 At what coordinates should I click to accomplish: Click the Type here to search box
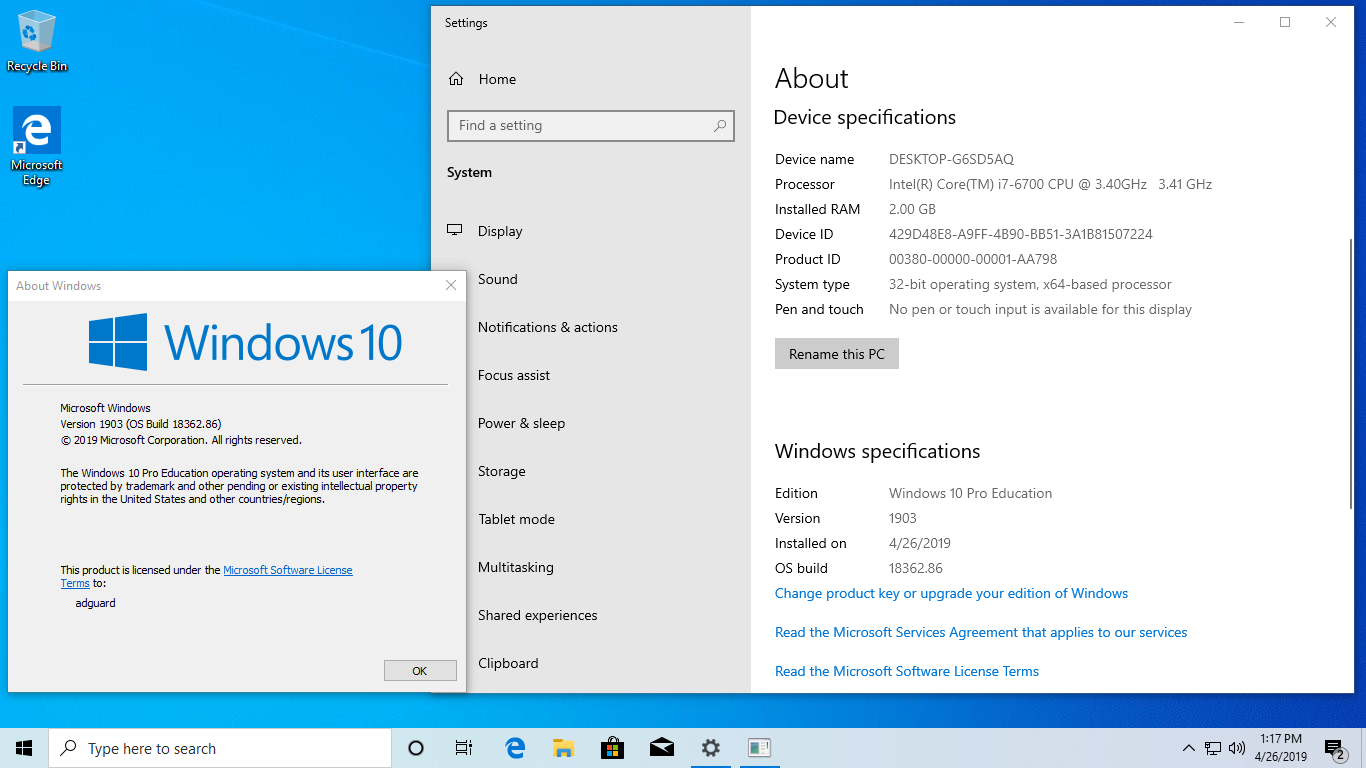tap(220, 748)
